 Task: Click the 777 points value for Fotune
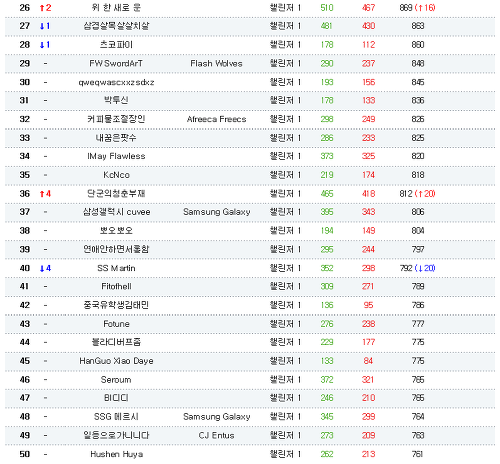[418, 324]
